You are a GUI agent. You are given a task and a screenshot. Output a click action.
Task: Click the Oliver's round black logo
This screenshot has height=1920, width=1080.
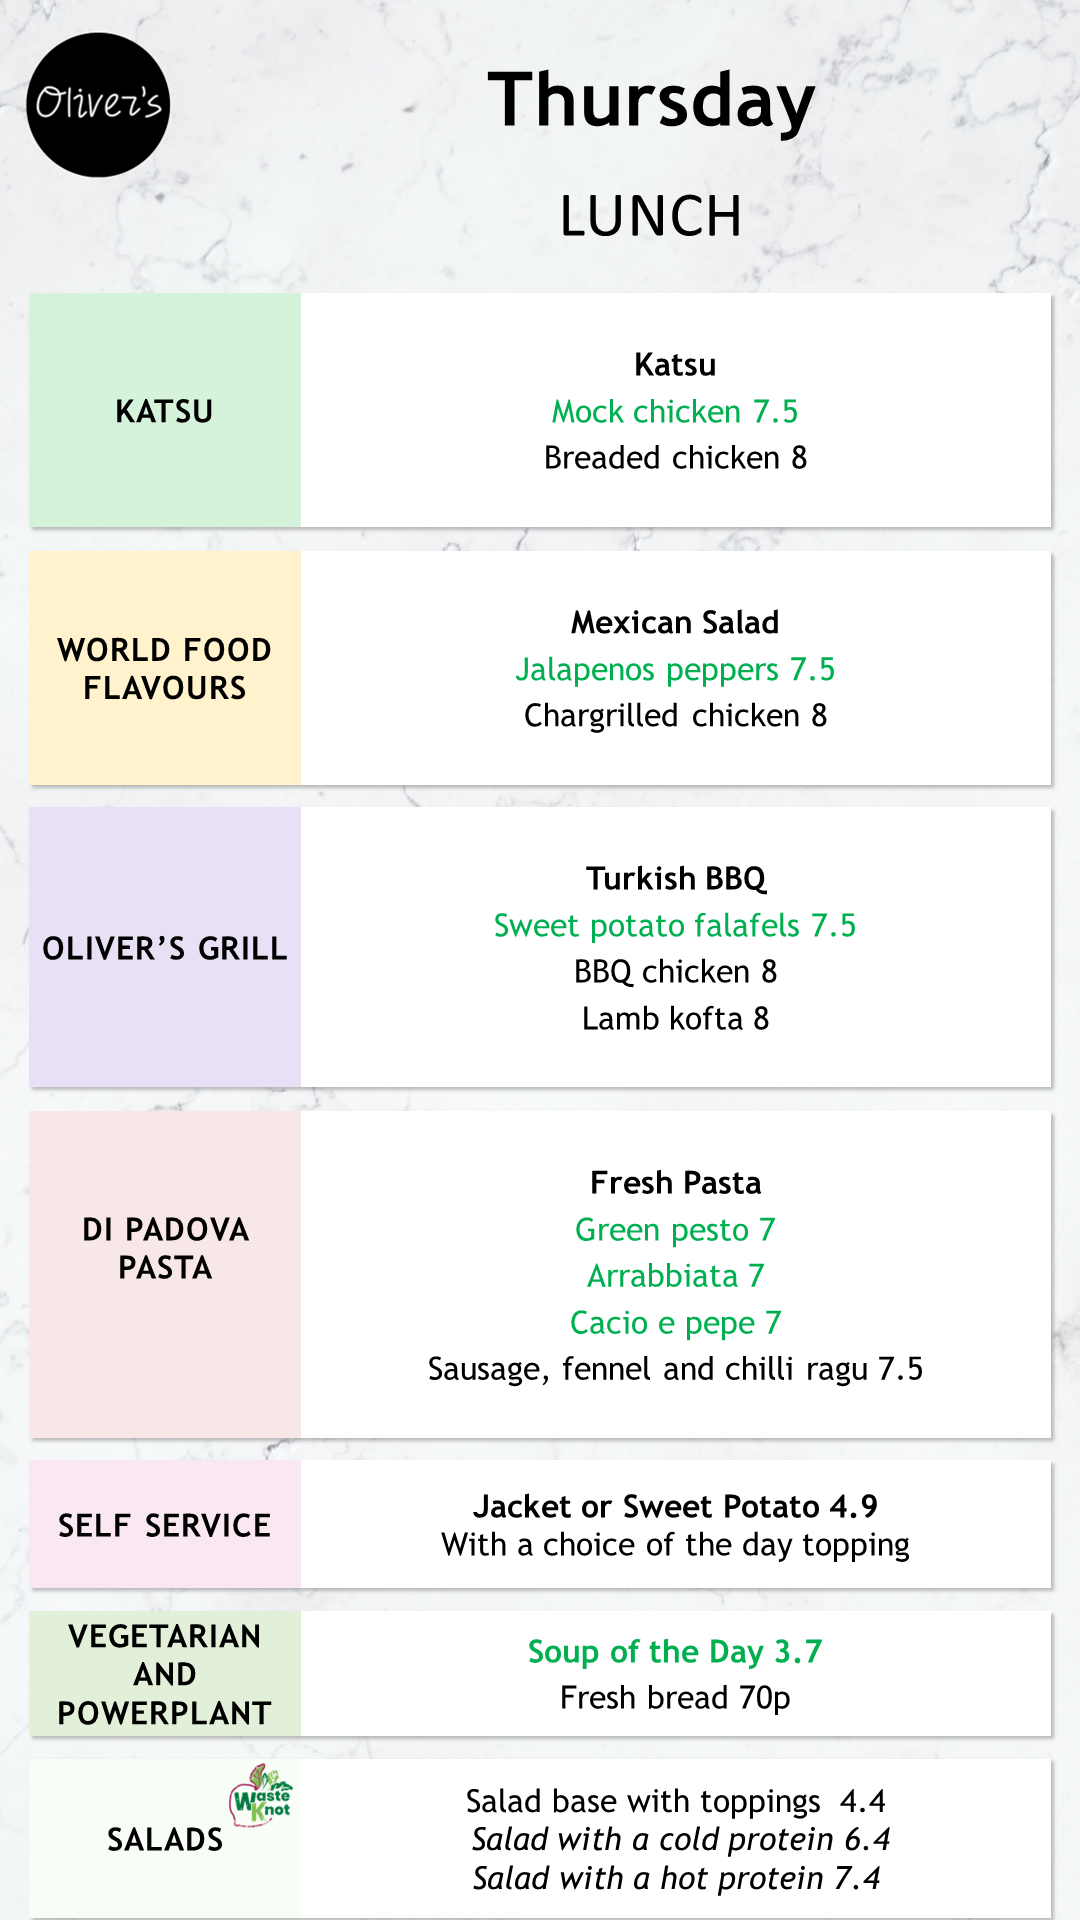[98, 105]
